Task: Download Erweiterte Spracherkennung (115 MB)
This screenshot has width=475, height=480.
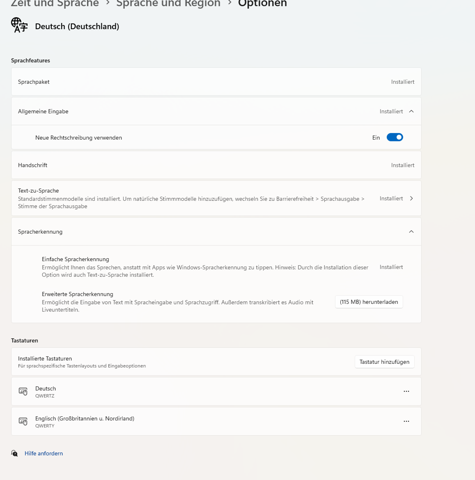Action: [x=369, y=302]
